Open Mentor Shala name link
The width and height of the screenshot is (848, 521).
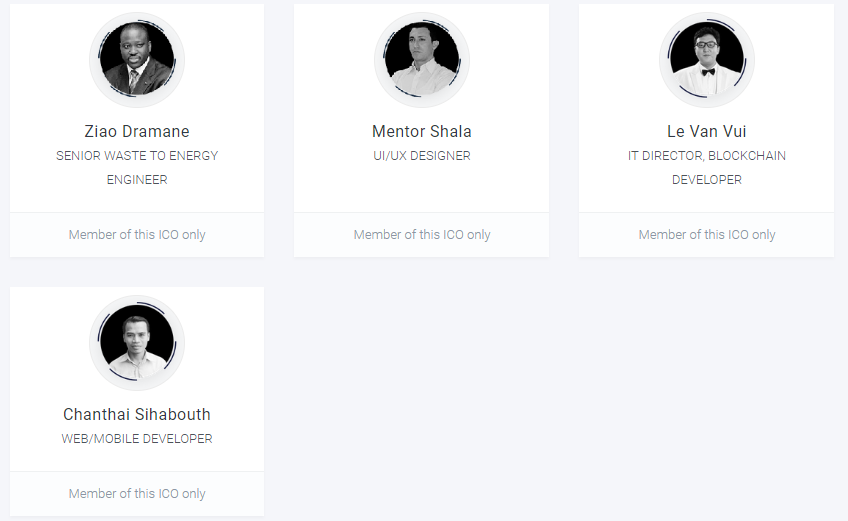point(421,131)
